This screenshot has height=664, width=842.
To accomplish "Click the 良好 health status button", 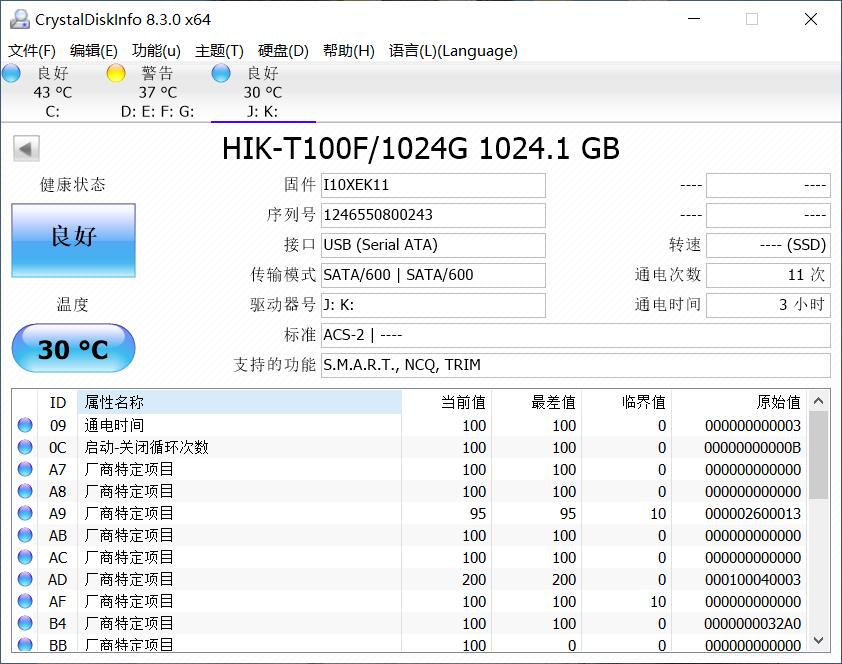I will (73, 240).
